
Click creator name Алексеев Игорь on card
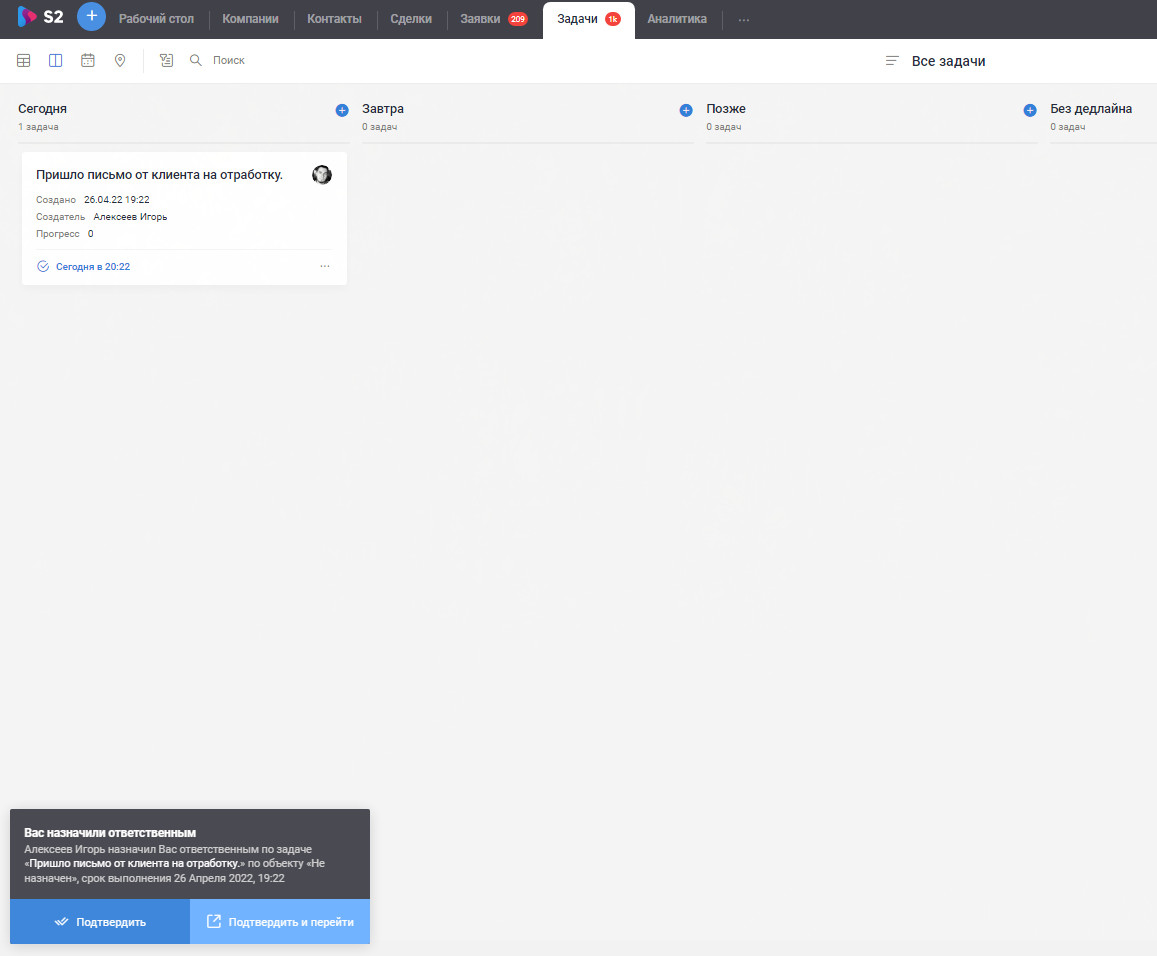[131, 217]
